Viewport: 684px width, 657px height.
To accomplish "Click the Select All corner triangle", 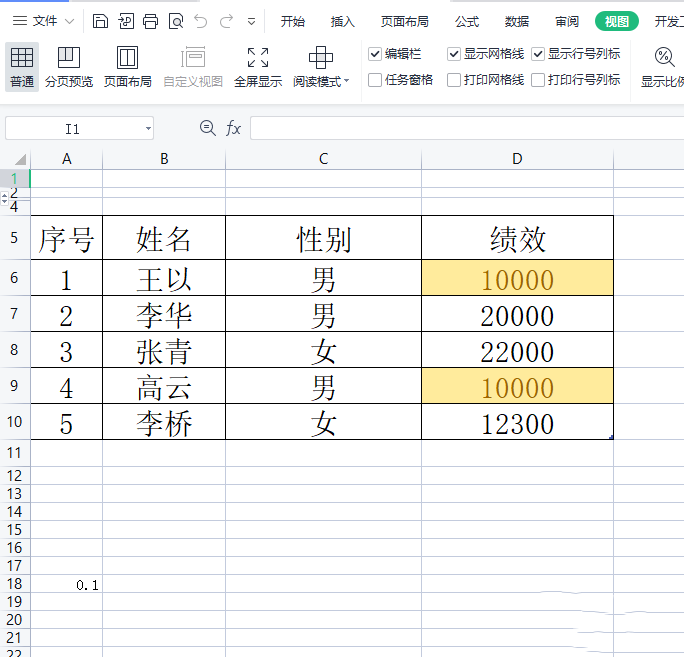I will click(20, 159).
